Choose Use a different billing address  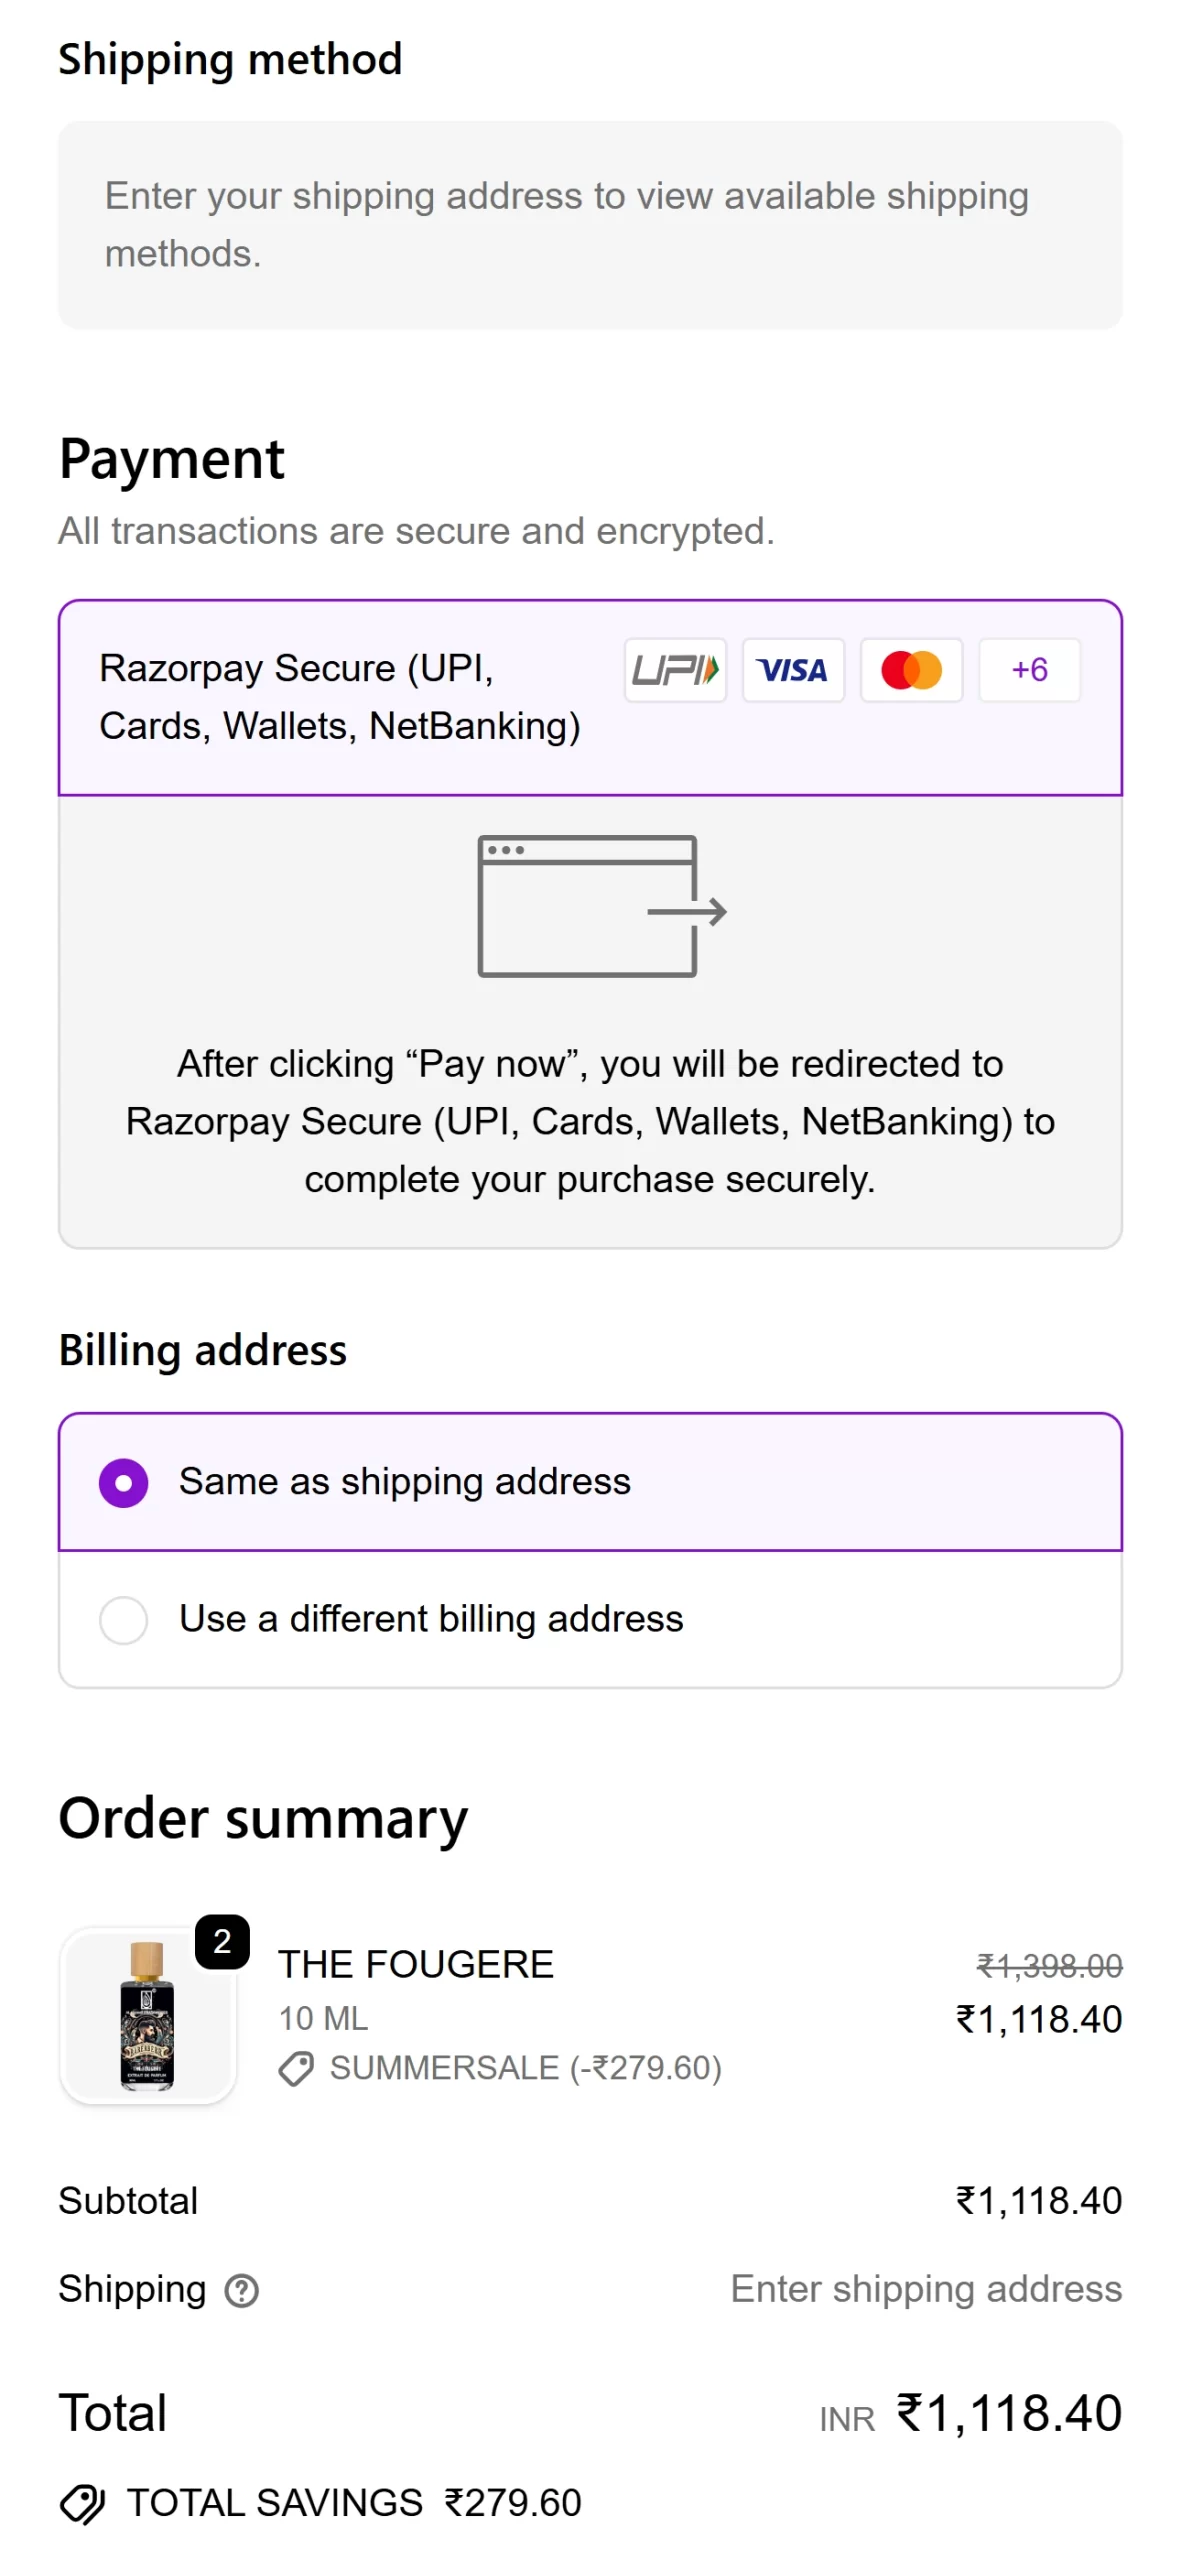124,1619
